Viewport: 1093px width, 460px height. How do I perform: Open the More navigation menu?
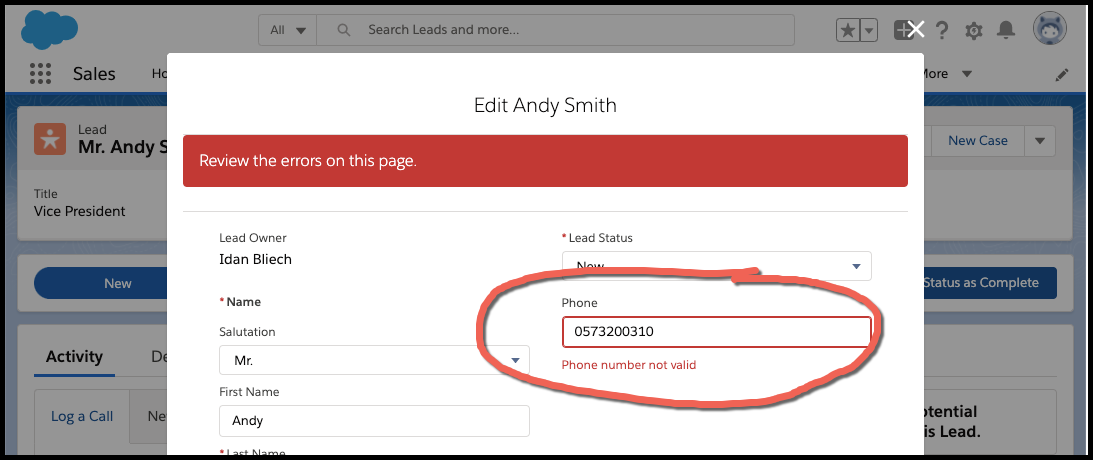(x=945, y=74)
